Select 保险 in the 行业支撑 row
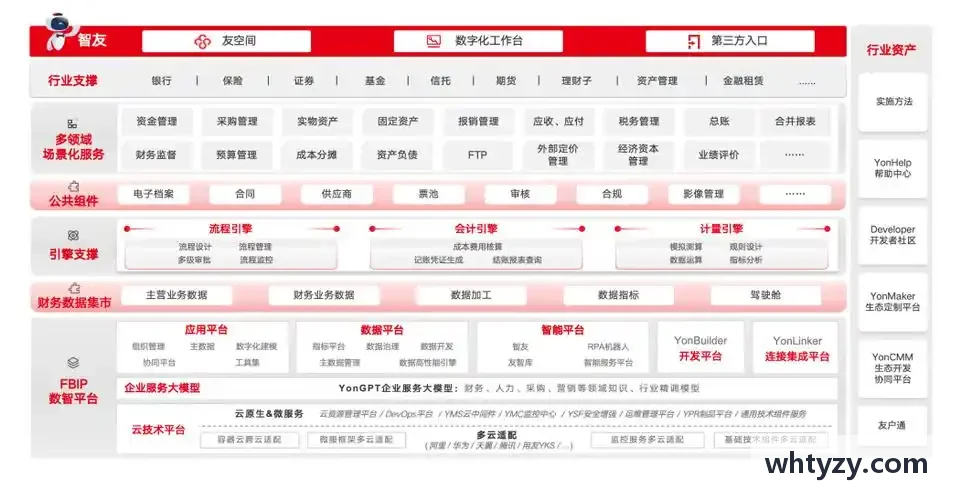The height and width of the screenshot is (500, 961). pyautogui.click(x=233, y=81)
